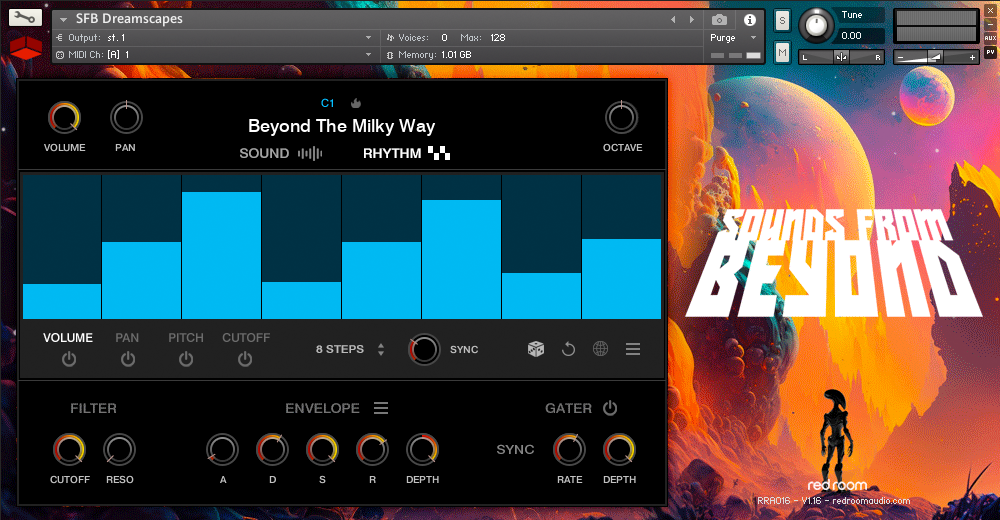The width and height of the screenshot is (1000, 520).
Task: Select the PITCH sequencer lane
Action: (186, 338)
